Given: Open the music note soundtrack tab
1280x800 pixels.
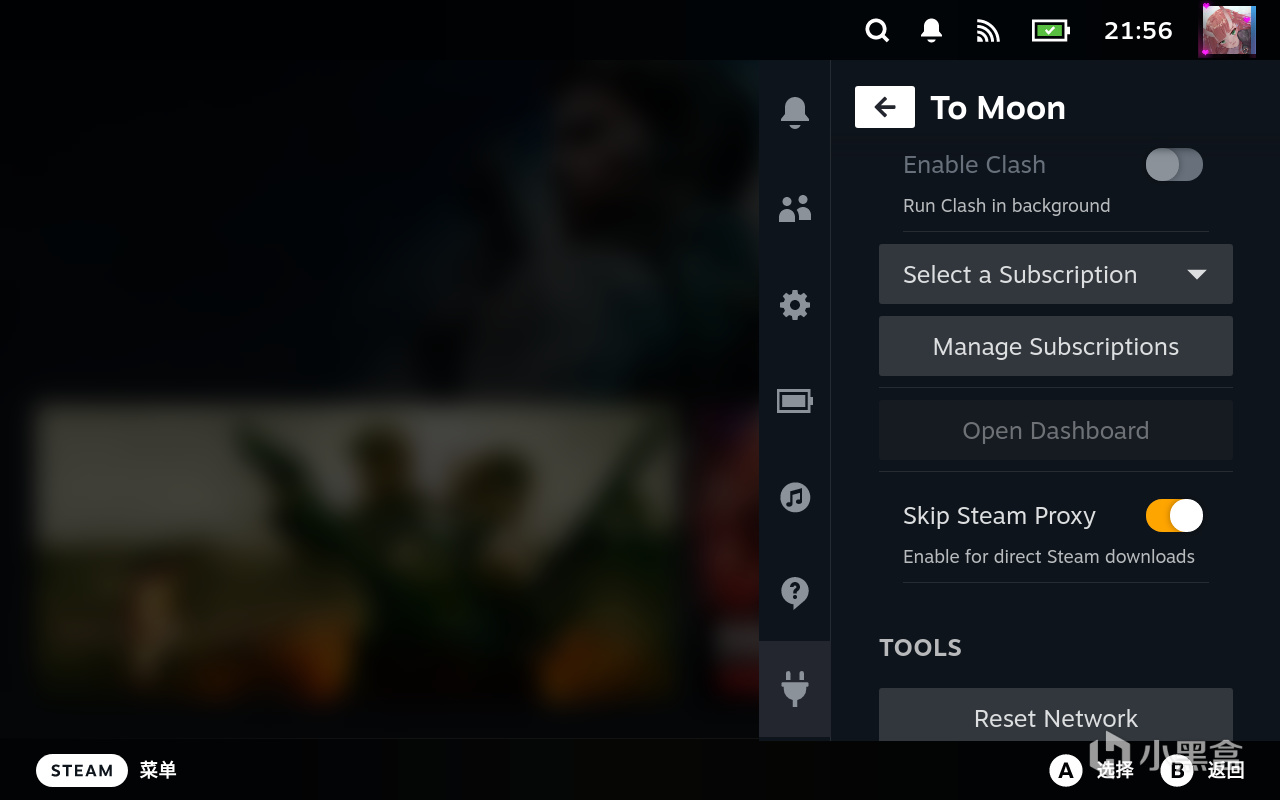Looking at the screenshot, I should [795, 497].
